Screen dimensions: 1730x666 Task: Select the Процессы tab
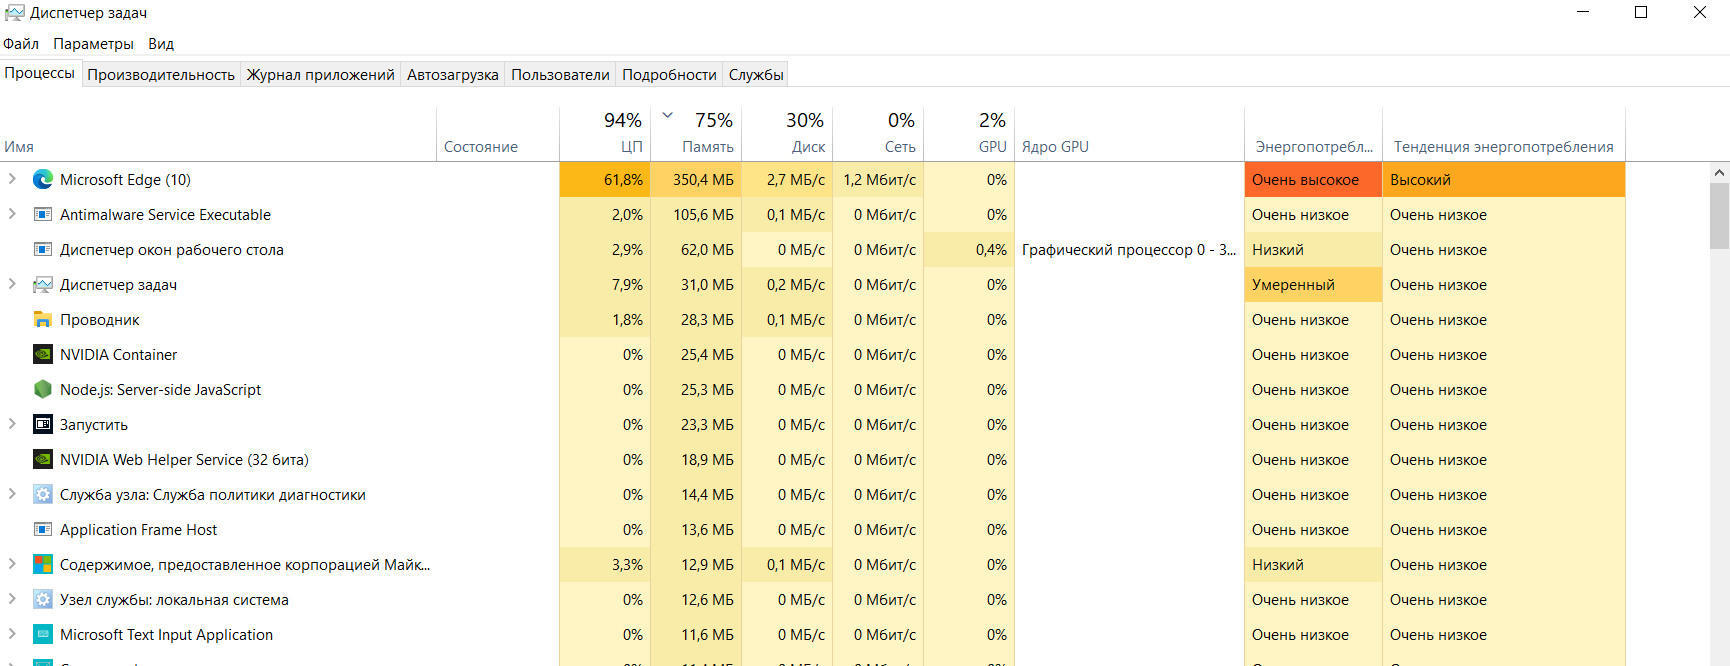tap(40, 73)
